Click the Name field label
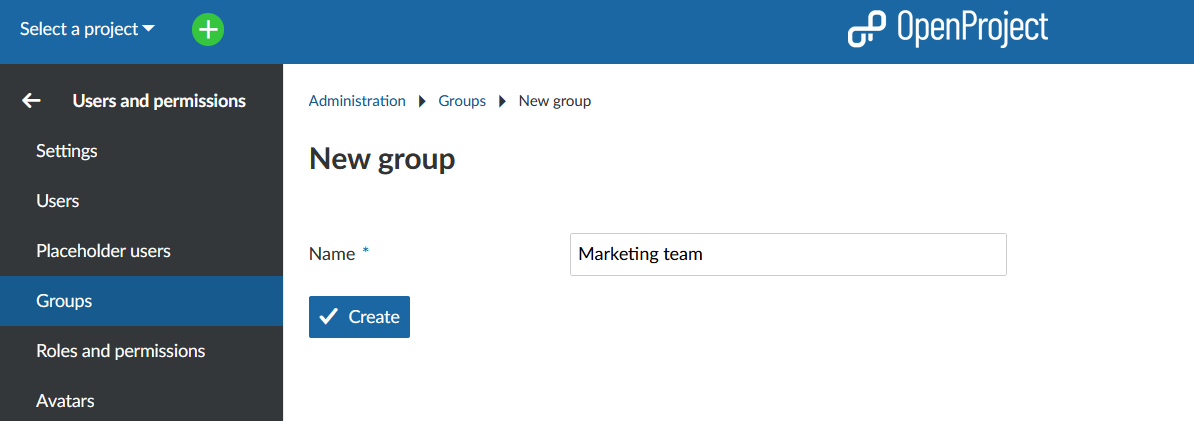 point(332,254)
